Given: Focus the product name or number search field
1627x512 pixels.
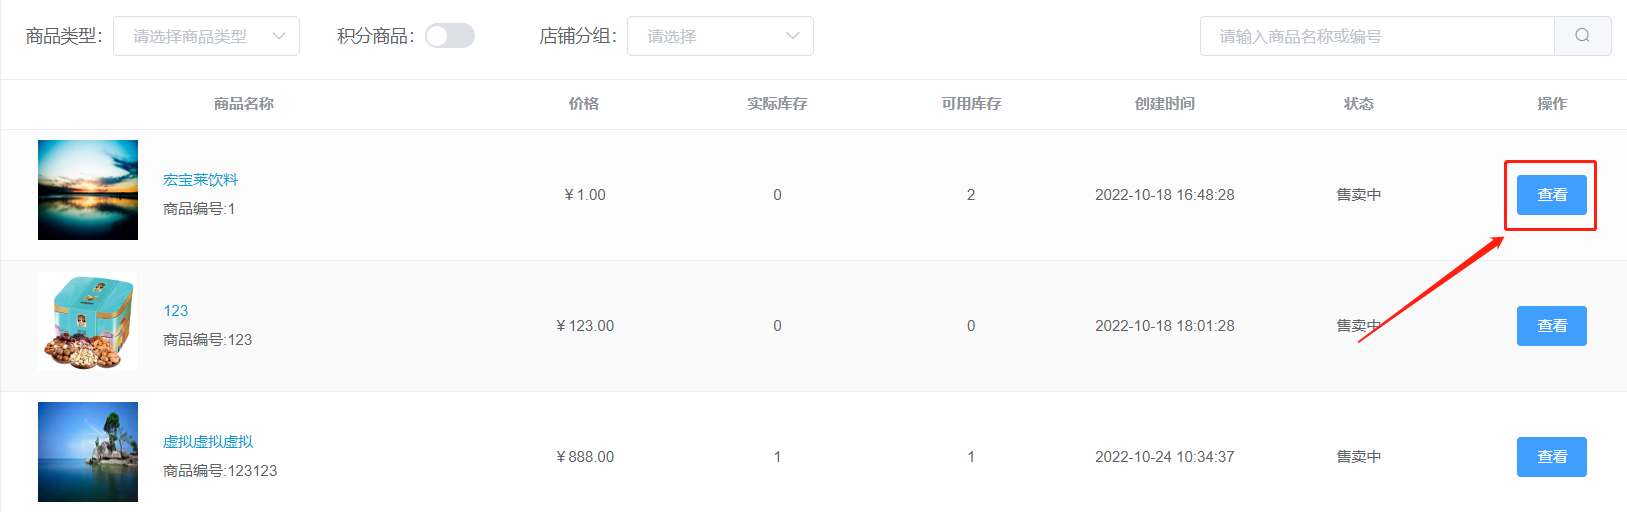Looking at the screenshot, I should (1377, 36).
